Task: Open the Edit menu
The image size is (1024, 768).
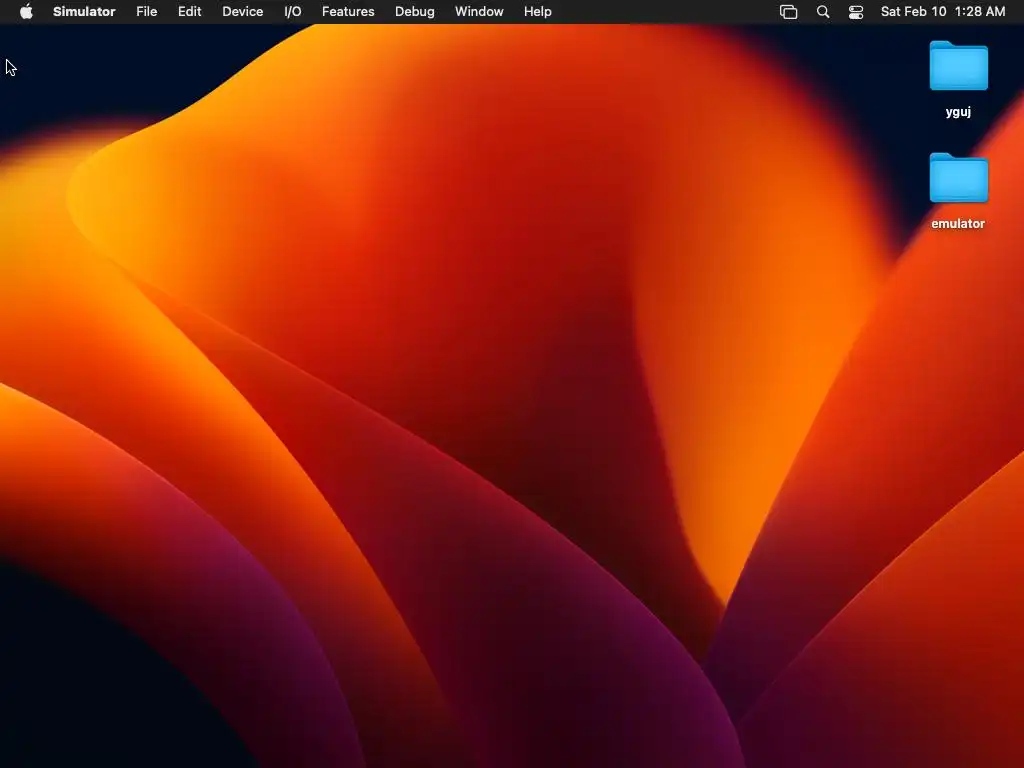Action: [x=189, y=12]
